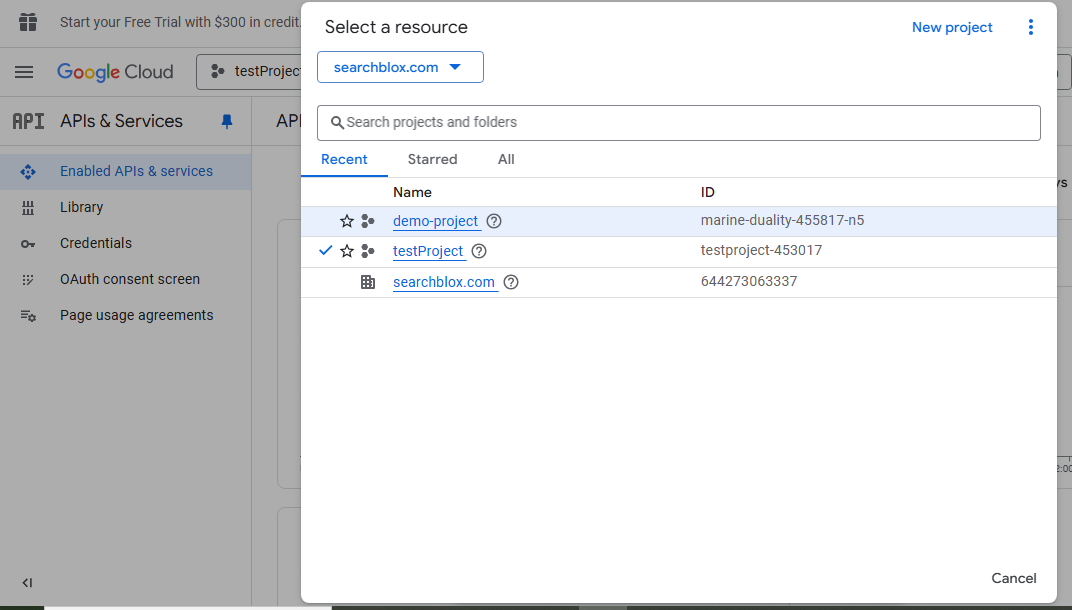Click the APIs & Services pin icon
This screenshot has width=1072, height=610.
[x=227, y=121]
